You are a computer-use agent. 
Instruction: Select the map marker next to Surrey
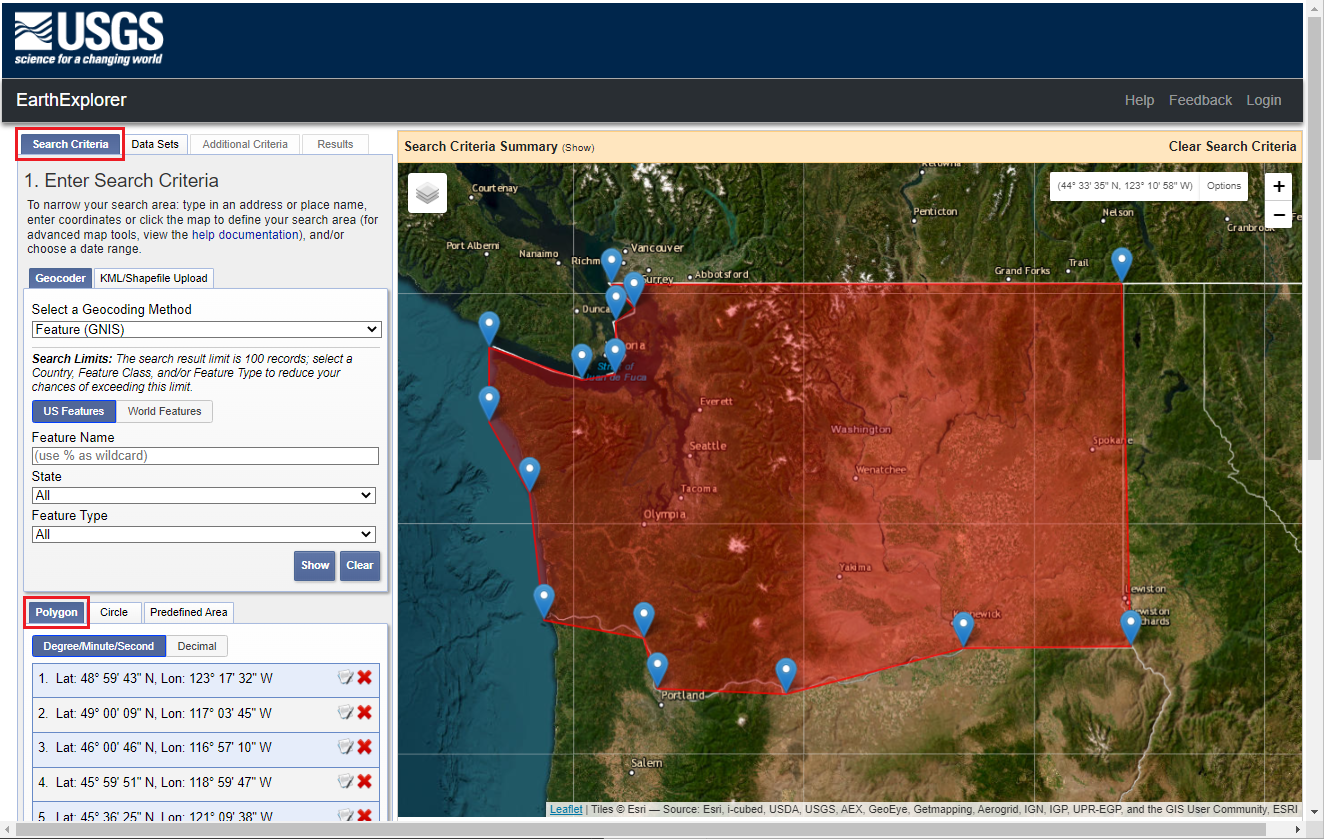pos(633,289)
